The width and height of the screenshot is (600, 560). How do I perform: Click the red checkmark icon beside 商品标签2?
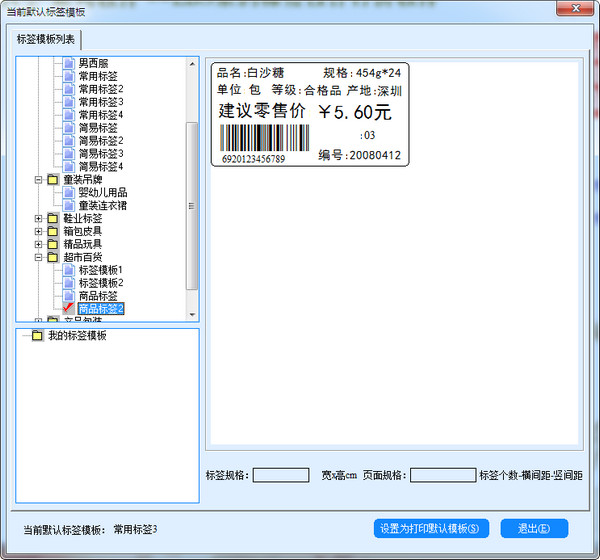tap(68, 308)
